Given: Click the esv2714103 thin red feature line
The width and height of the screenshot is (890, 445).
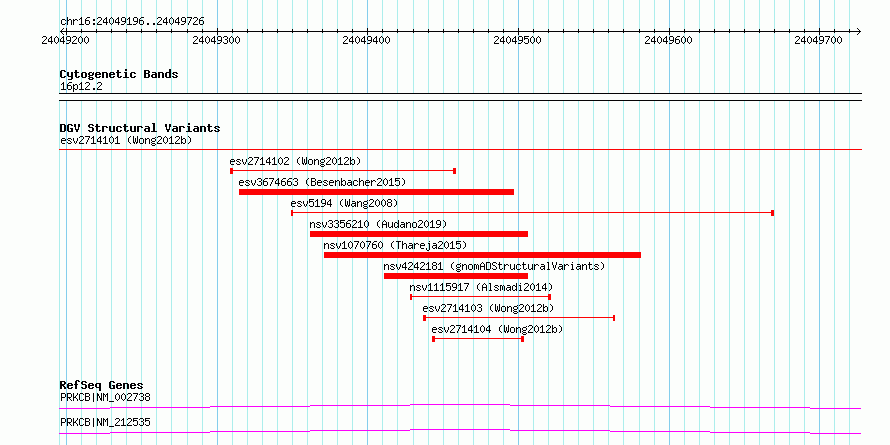Looking at the screenshot, I should click(x=519, y=318).
